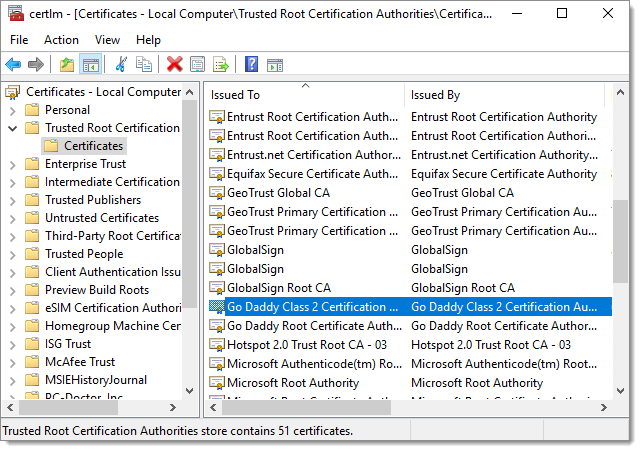The image size is (640, 451).
Task: Click the certlm app icon in title bar
Action: tap(16, 13)
